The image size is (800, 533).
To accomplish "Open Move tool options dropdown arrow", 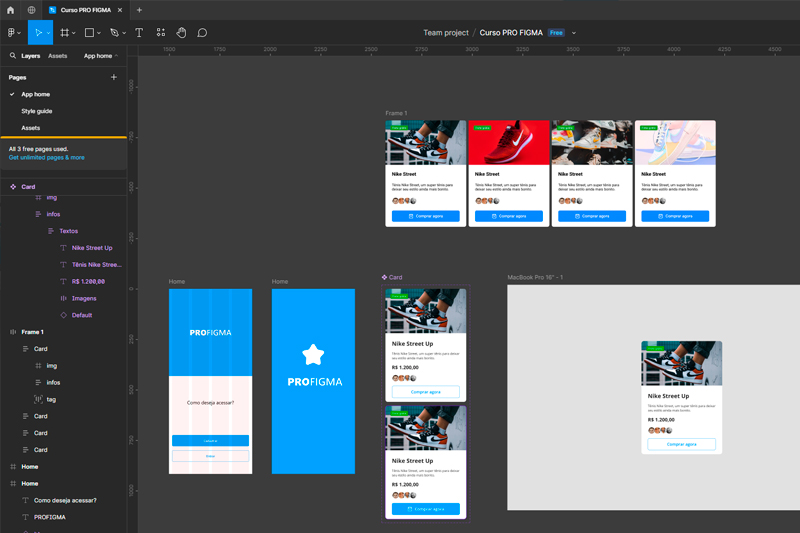I will point(48,33).
